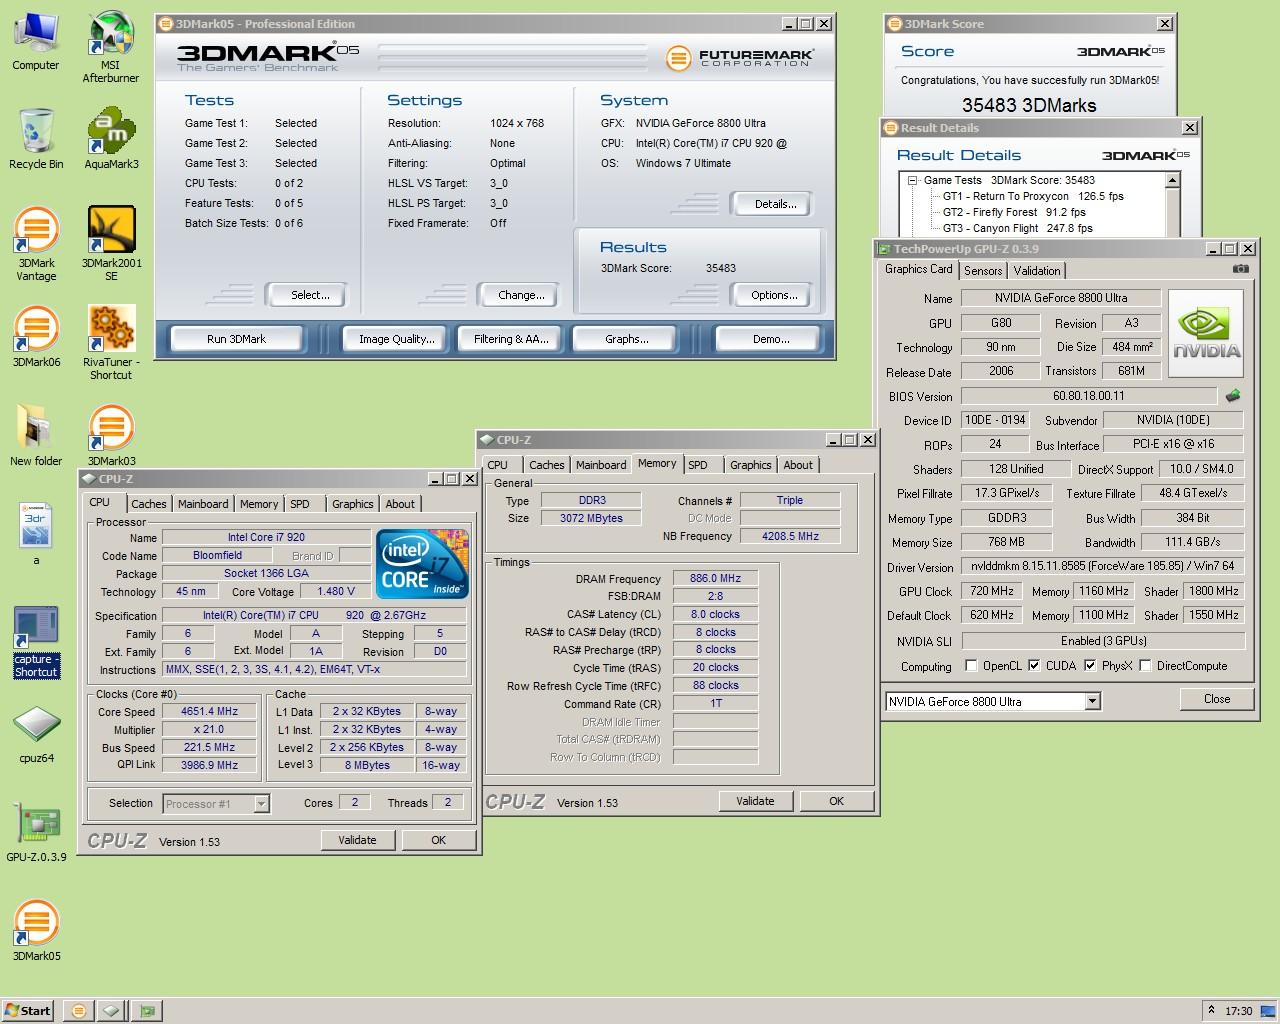Switch to Sensors tab in GPU-Z
This screenshot has height=1024, width=1280.
(x=983, y=271)
